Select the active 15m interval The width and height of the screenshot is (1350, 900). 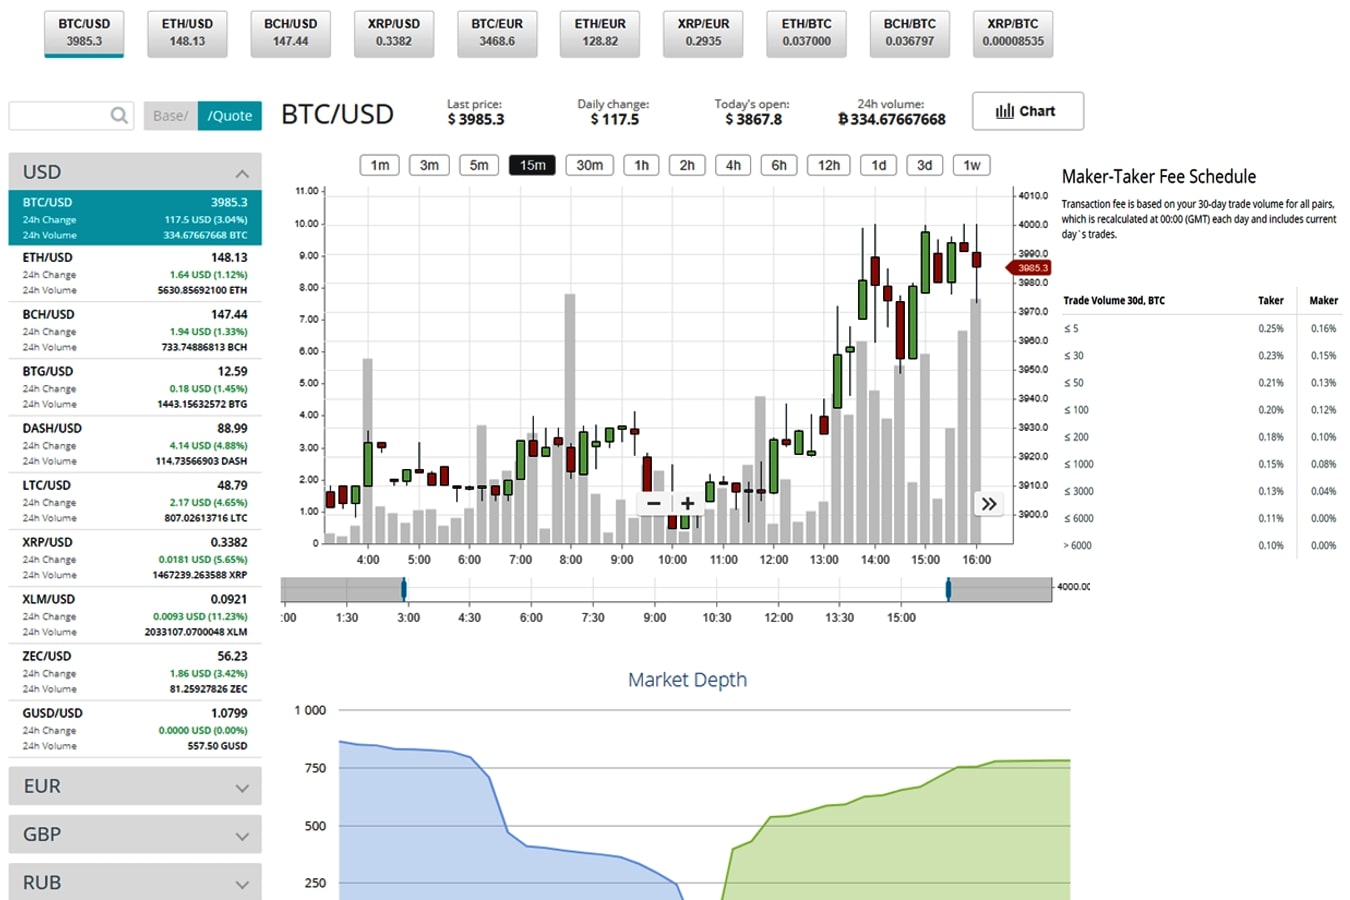[533, 165]
